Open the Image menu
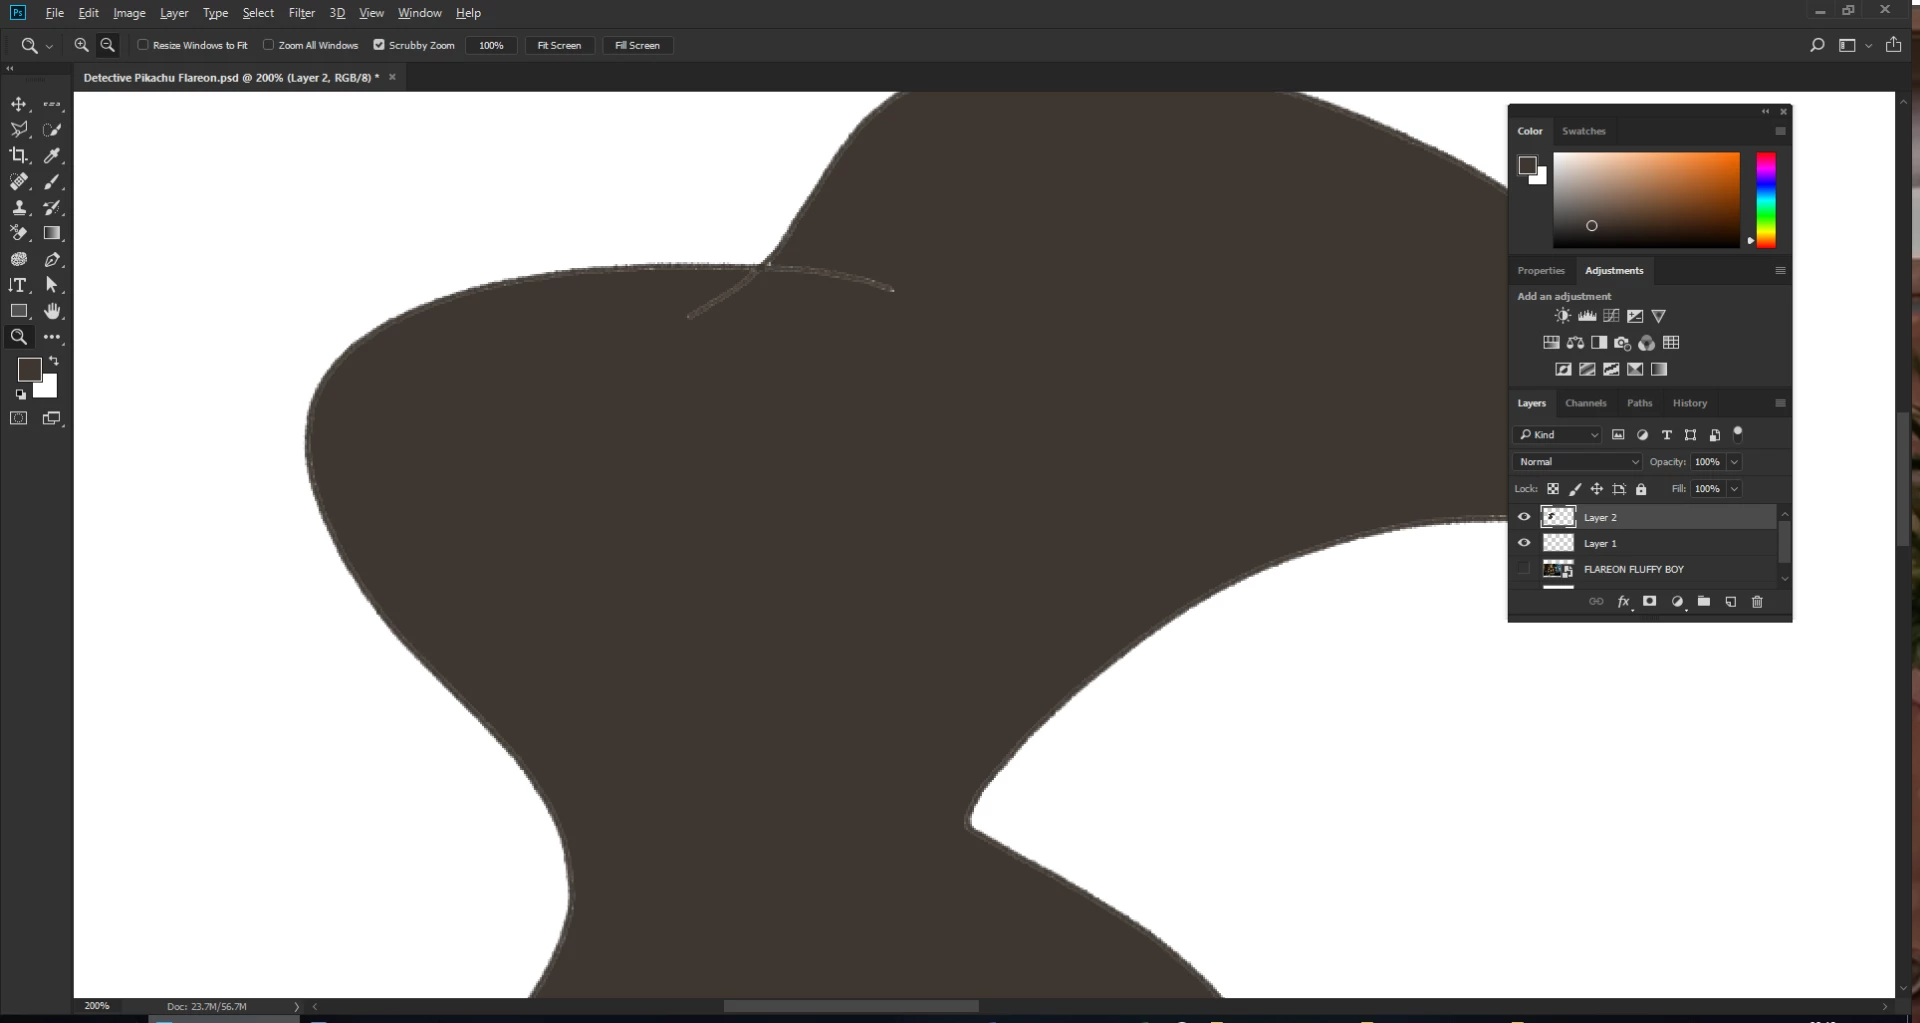The image size is (1920, 1023). tap(129, 13)
